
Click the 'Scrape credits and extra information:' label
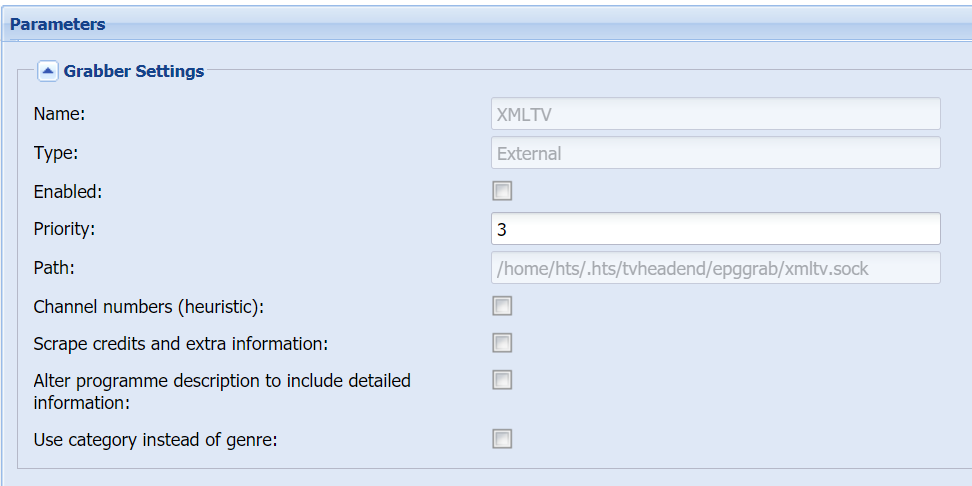[x=181, y=343]
